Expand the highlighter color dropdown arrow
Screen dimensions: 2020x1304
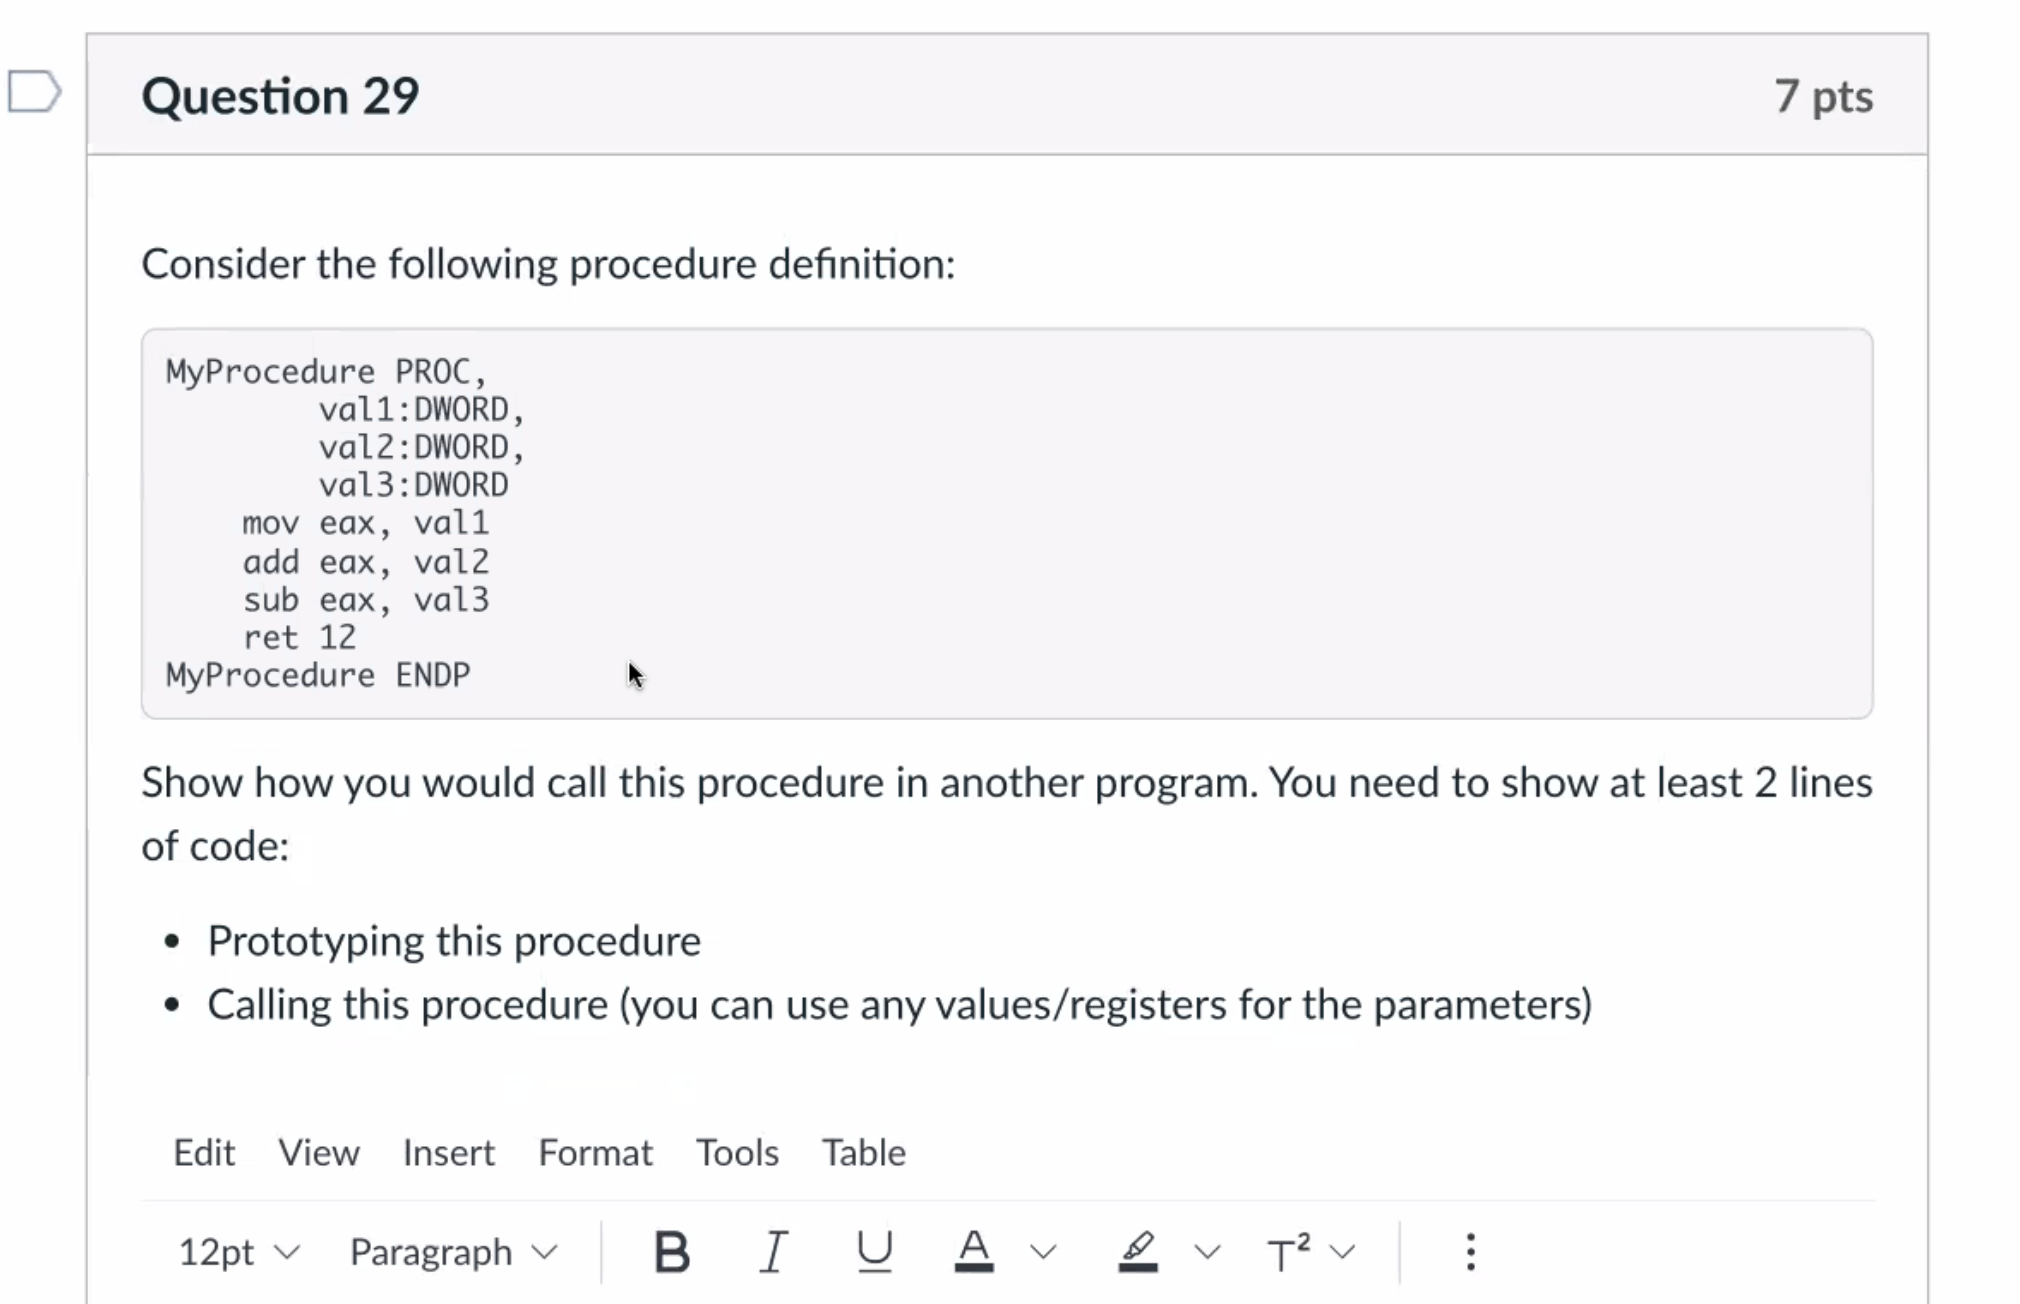pyautogui.click(x=1206, y=1251)
